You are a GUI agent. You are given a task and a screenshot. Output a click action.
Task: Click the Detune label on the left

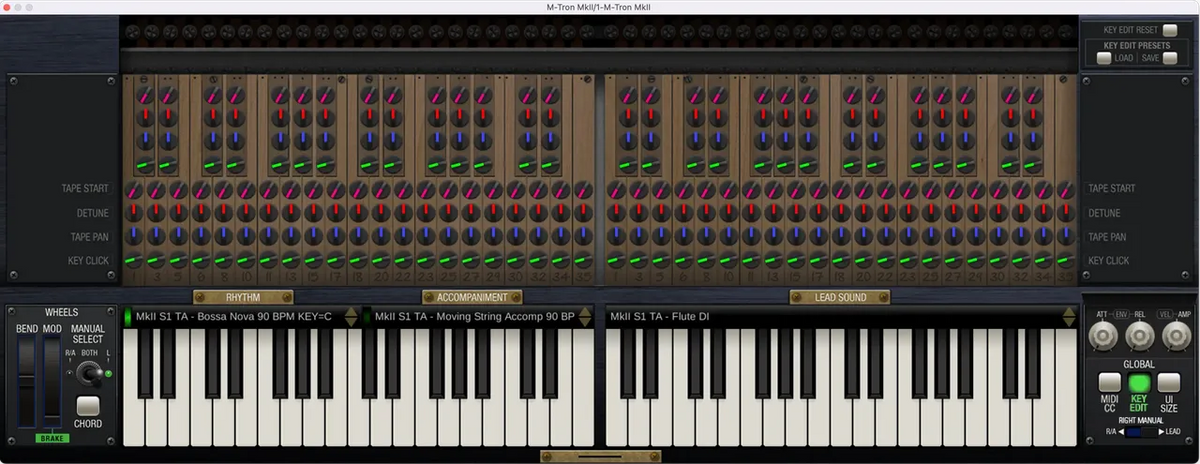(93, 213)
